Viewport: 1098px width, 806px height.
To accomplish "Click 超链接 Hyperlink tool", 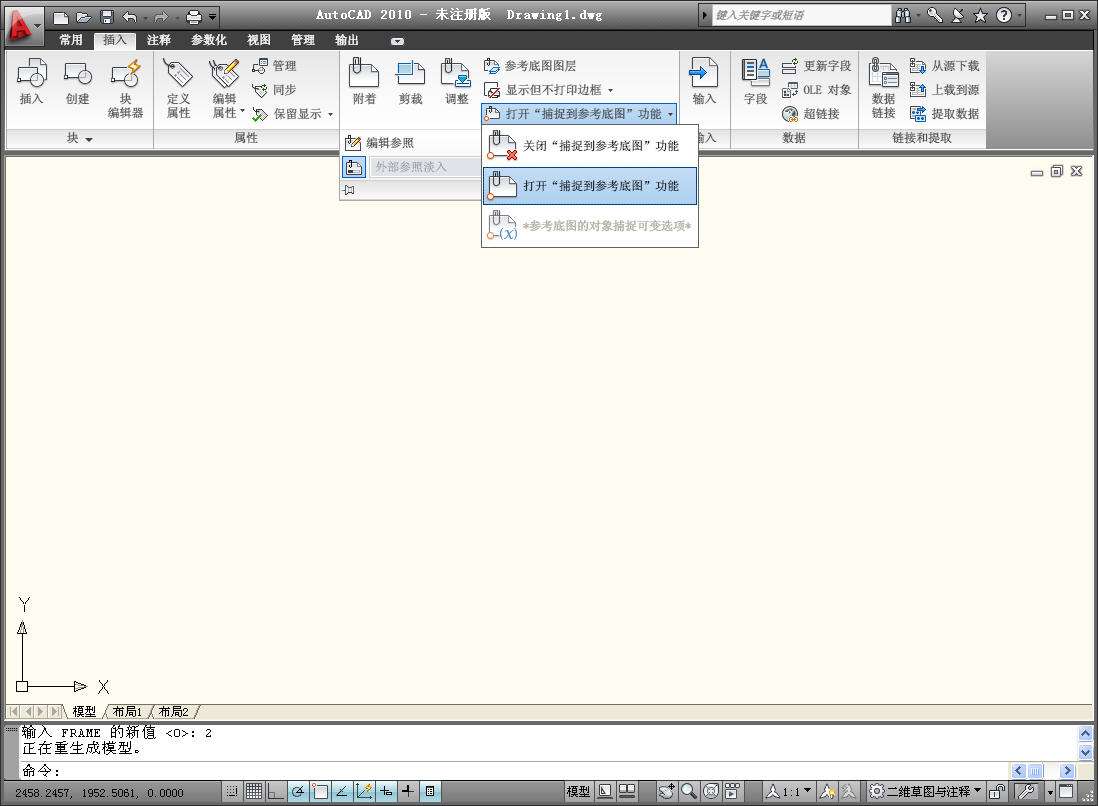I will coord(811,113).
